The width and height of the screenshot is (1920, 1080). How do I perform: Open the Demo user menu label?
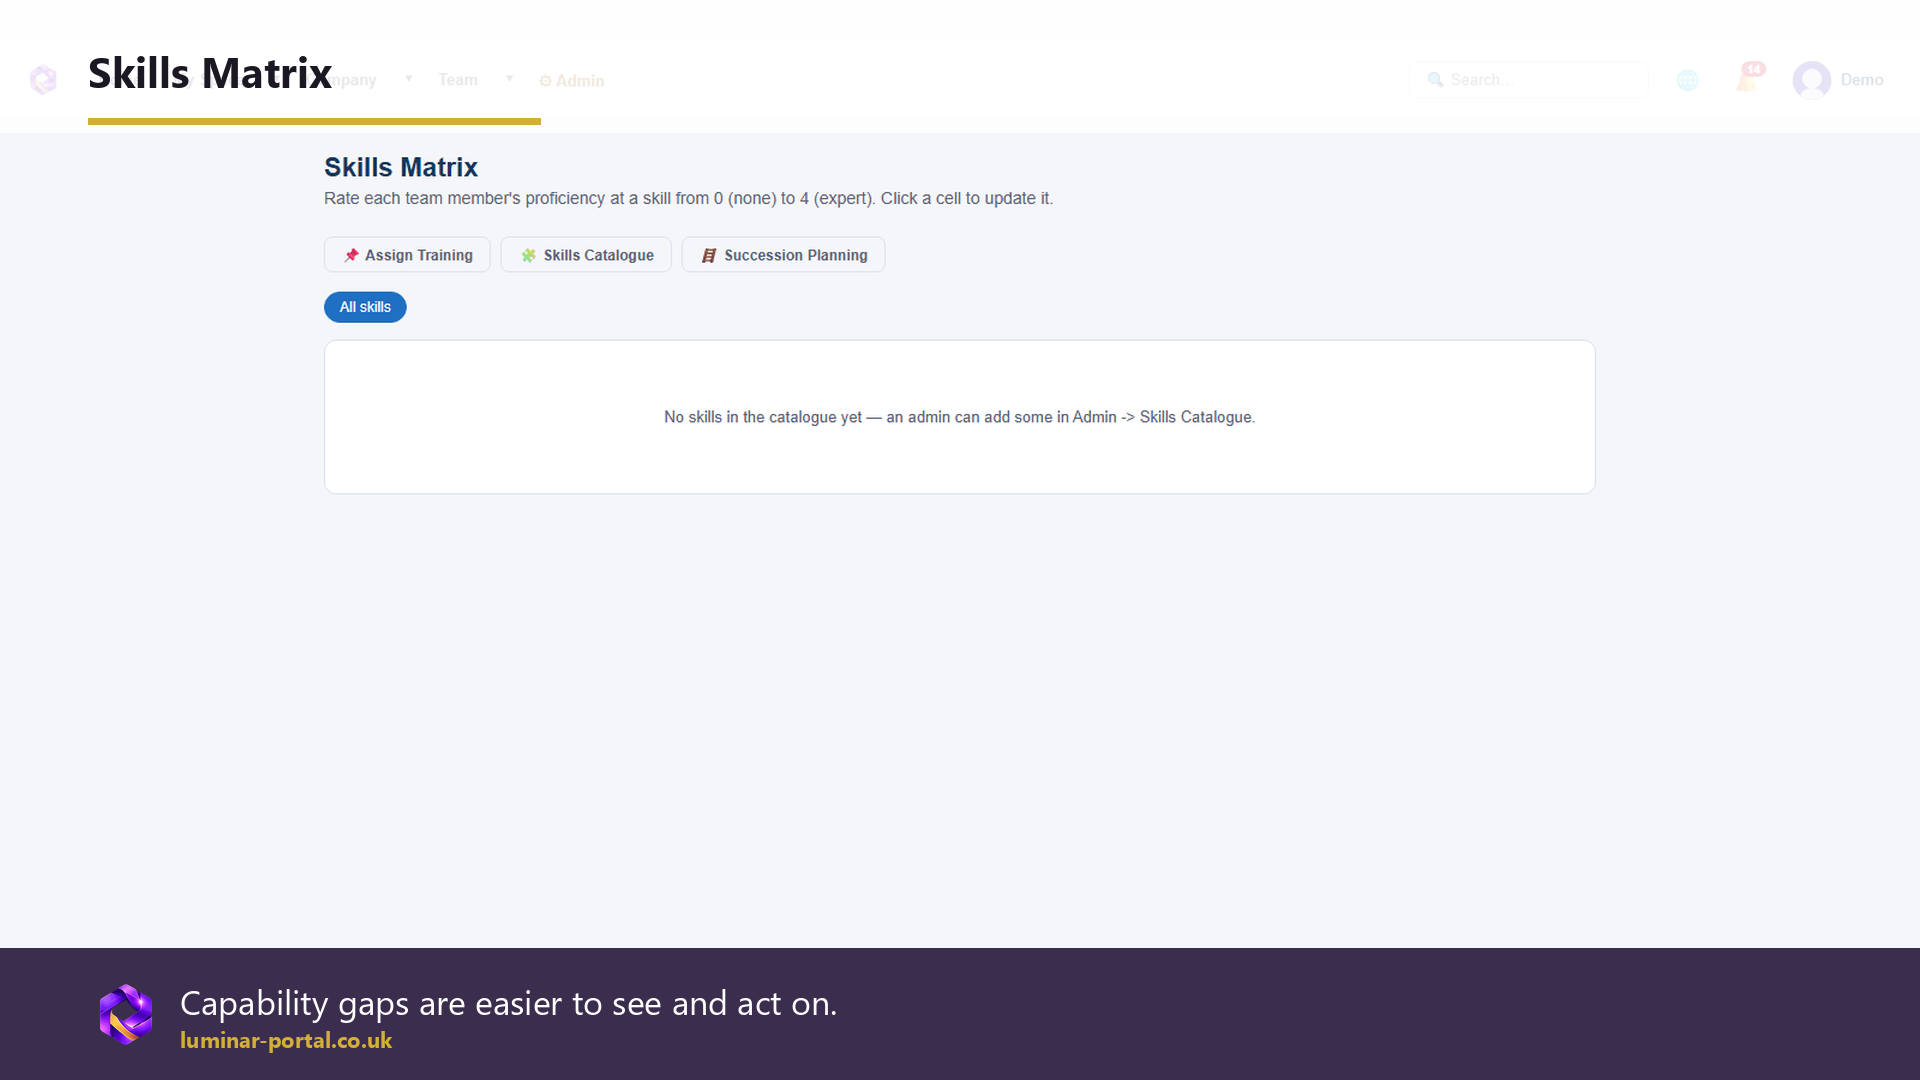point(1861,80)
